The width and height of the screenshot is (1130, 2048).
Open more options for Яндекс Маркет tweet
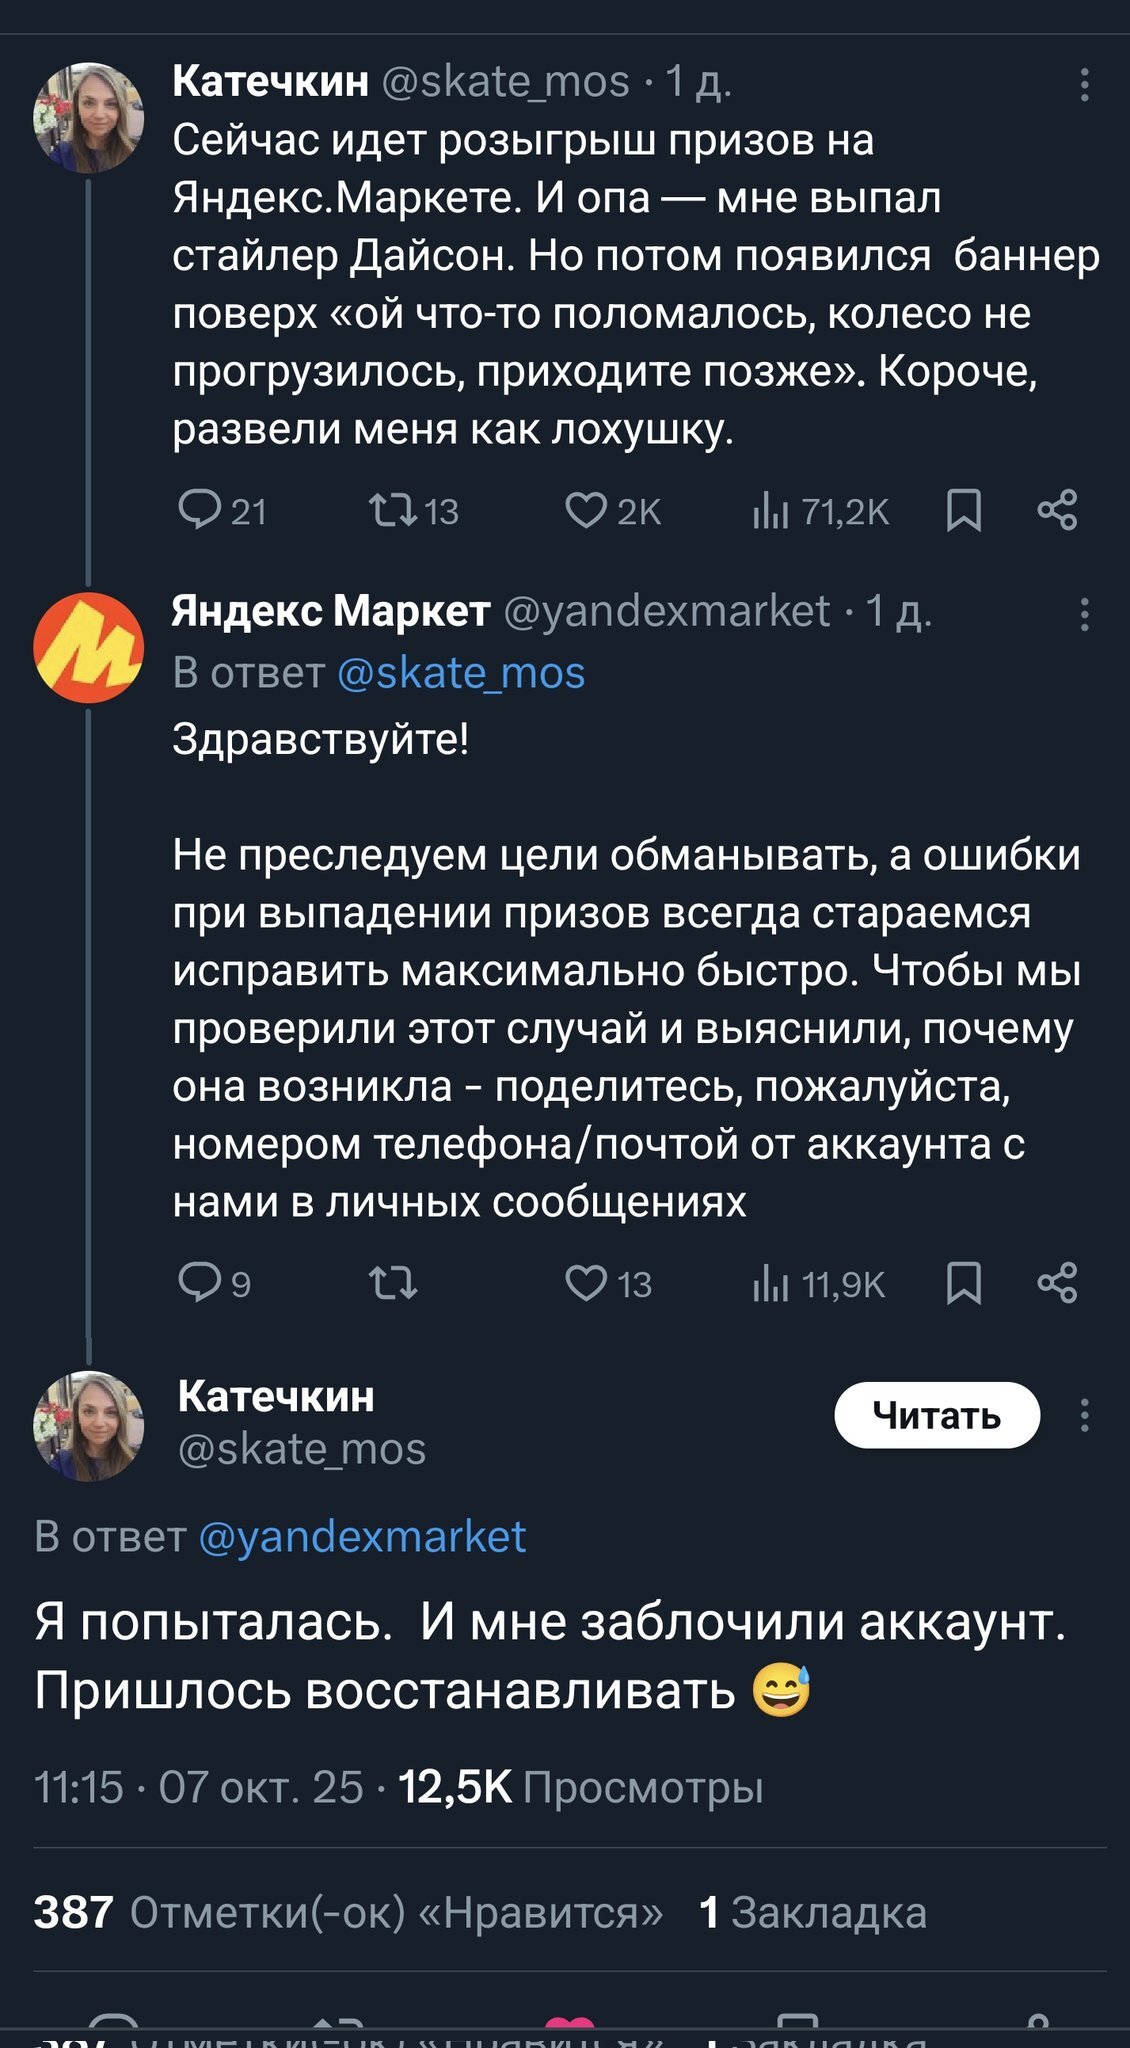pyautogui.click(x=1084, y=614)
